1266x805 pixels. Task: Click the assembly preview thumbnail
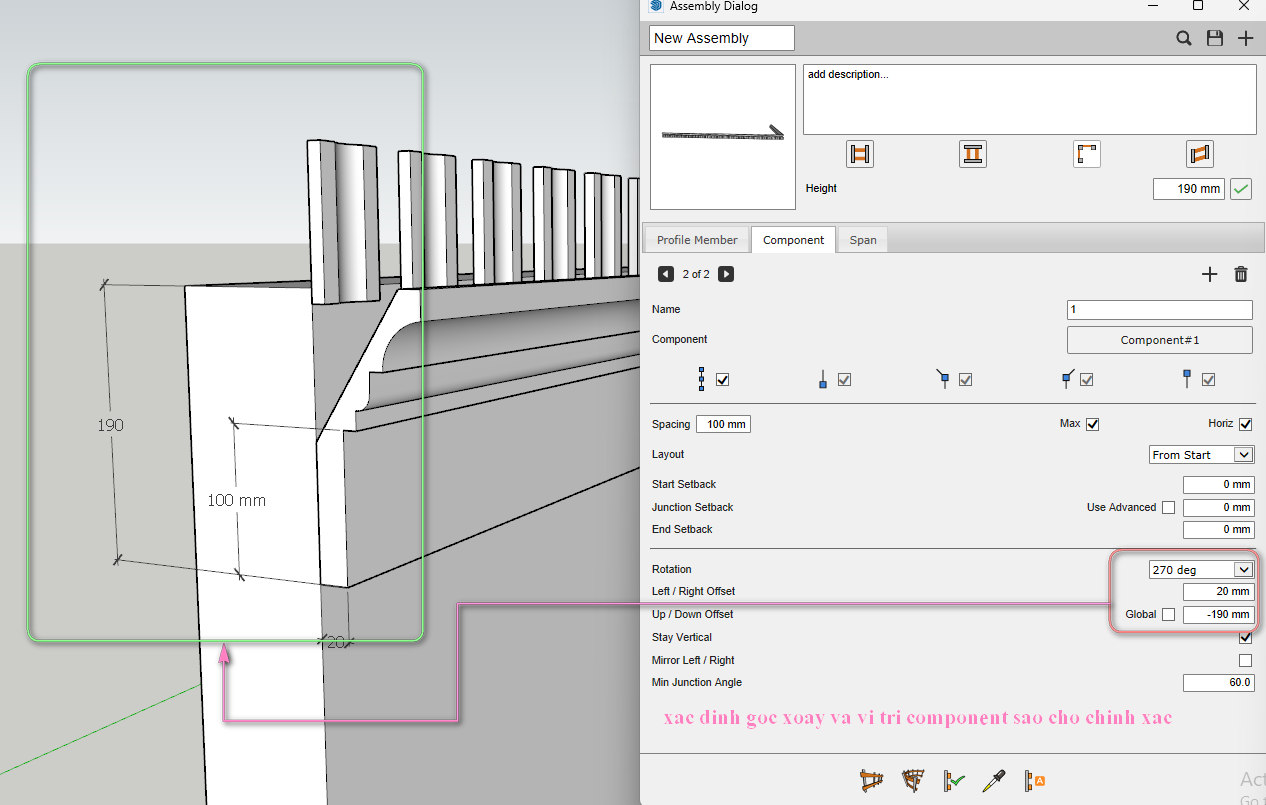(722, 137)
